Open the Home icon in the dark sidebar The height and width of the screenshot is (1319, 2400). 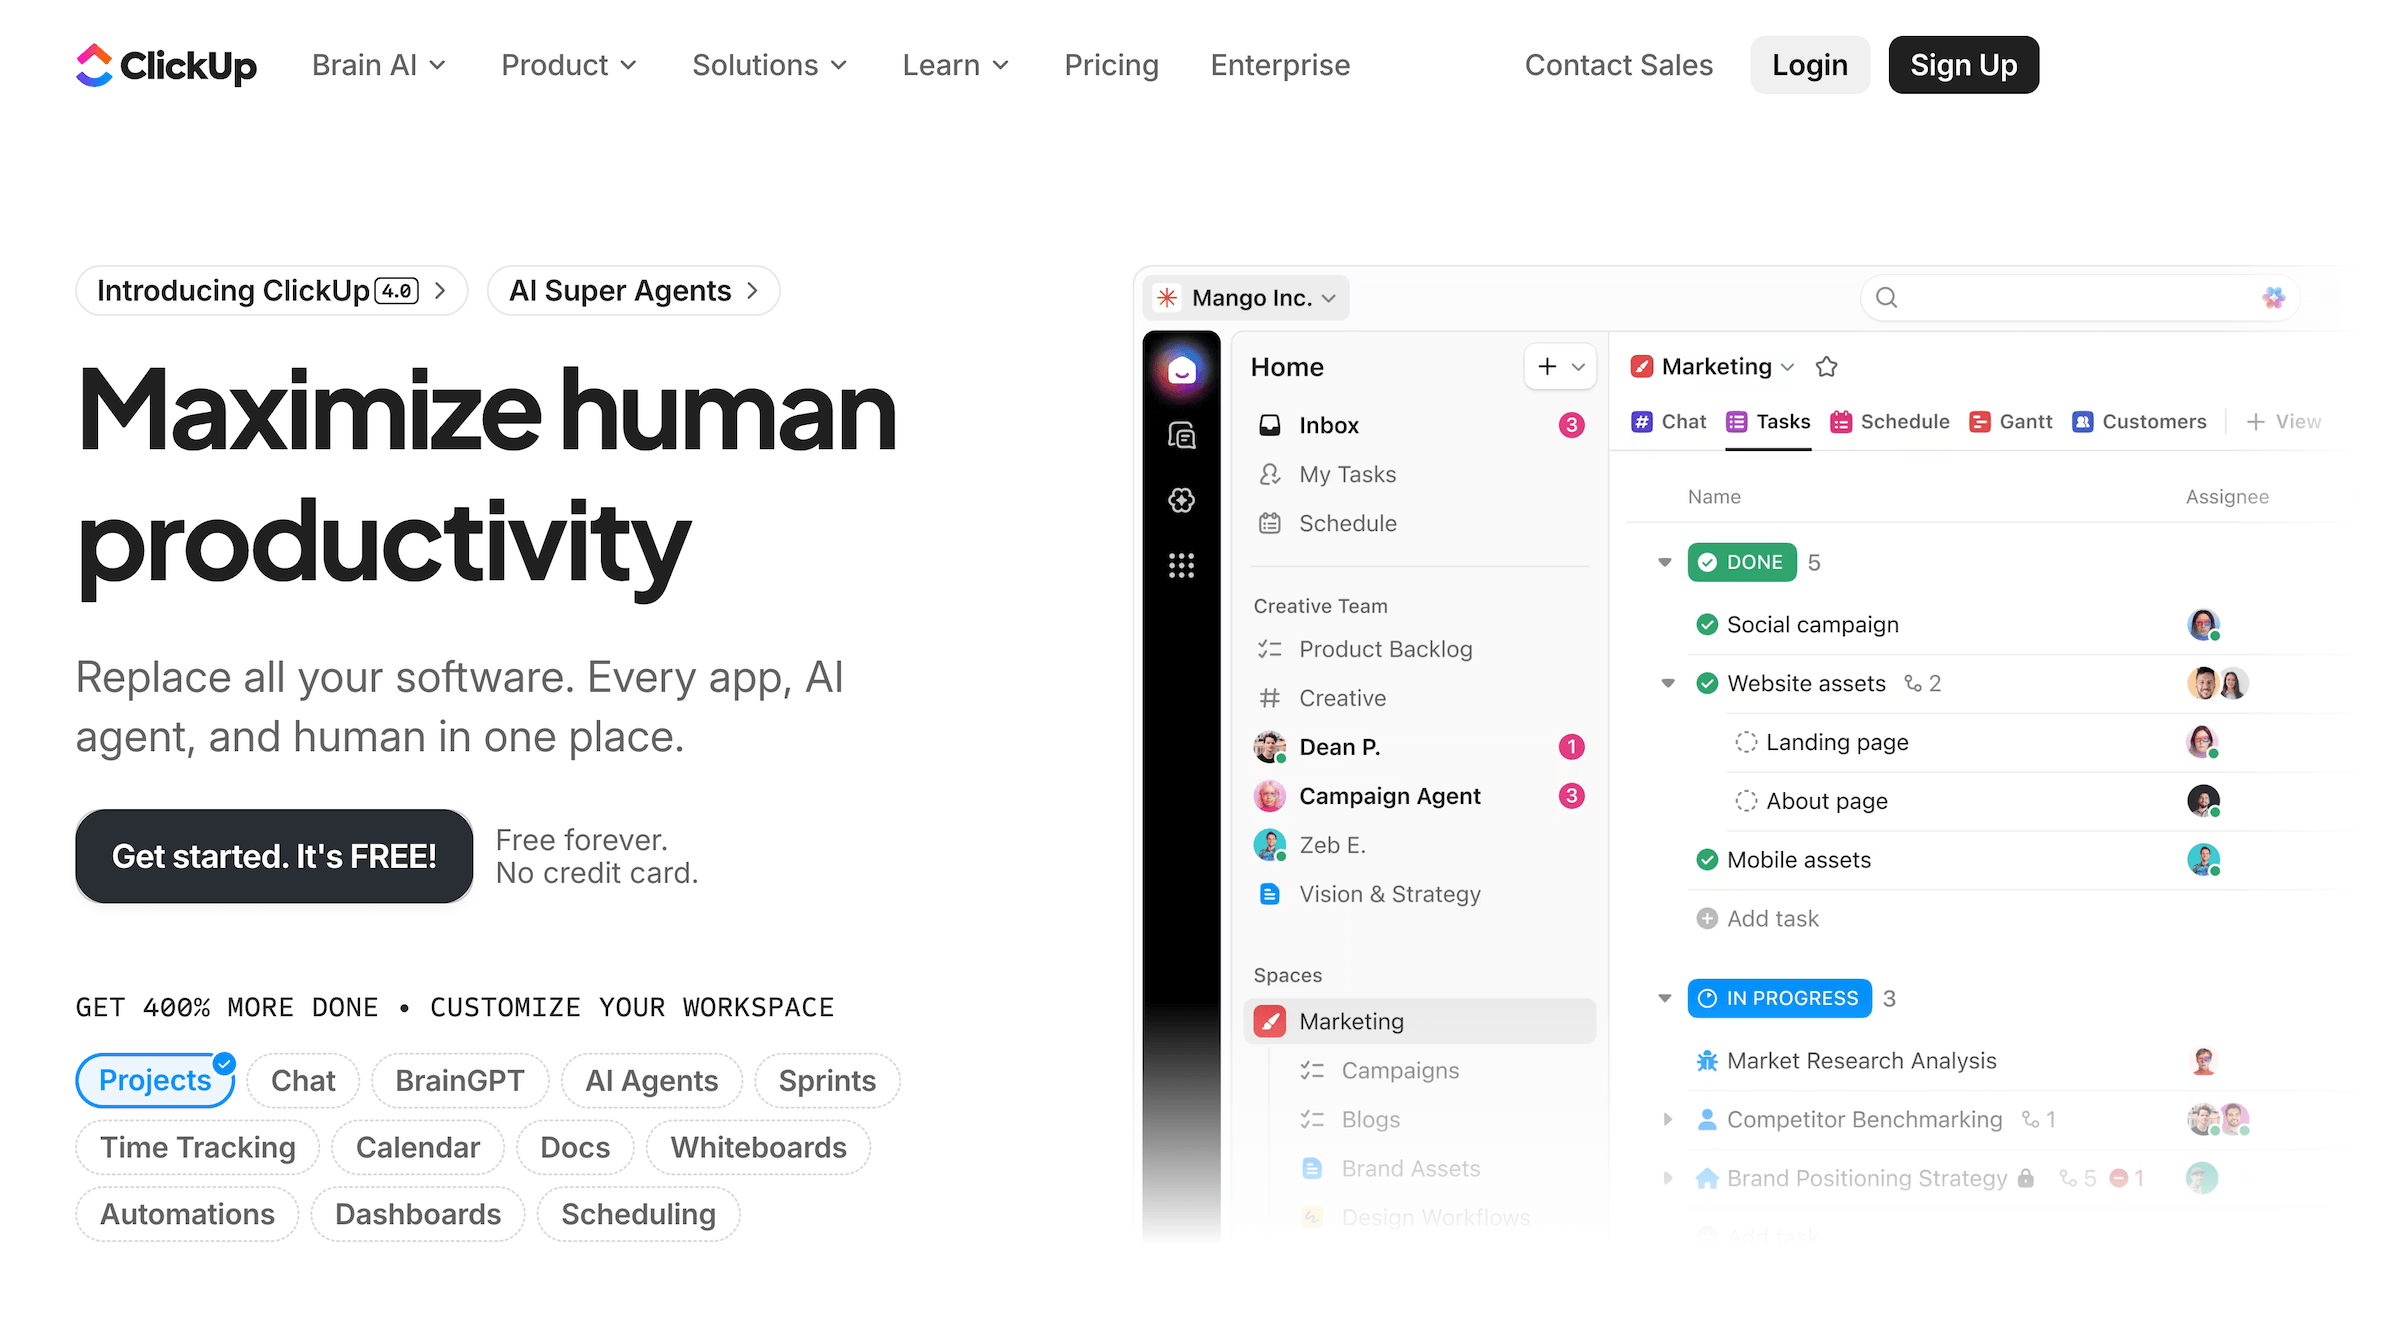pyautogui.click(x=1182, y=368)
